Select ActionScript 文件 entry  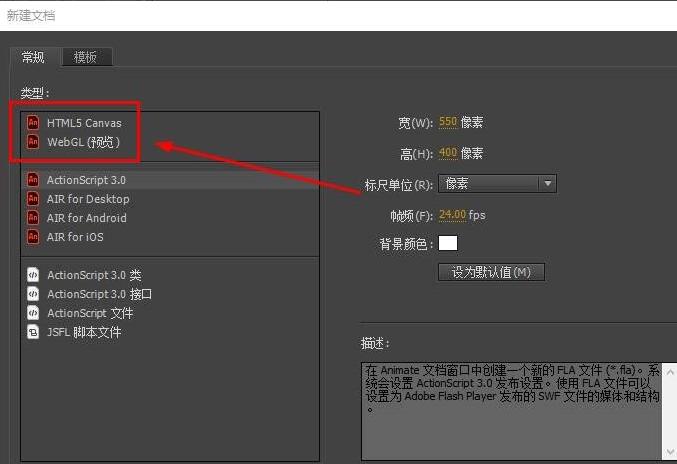point(170,313)
